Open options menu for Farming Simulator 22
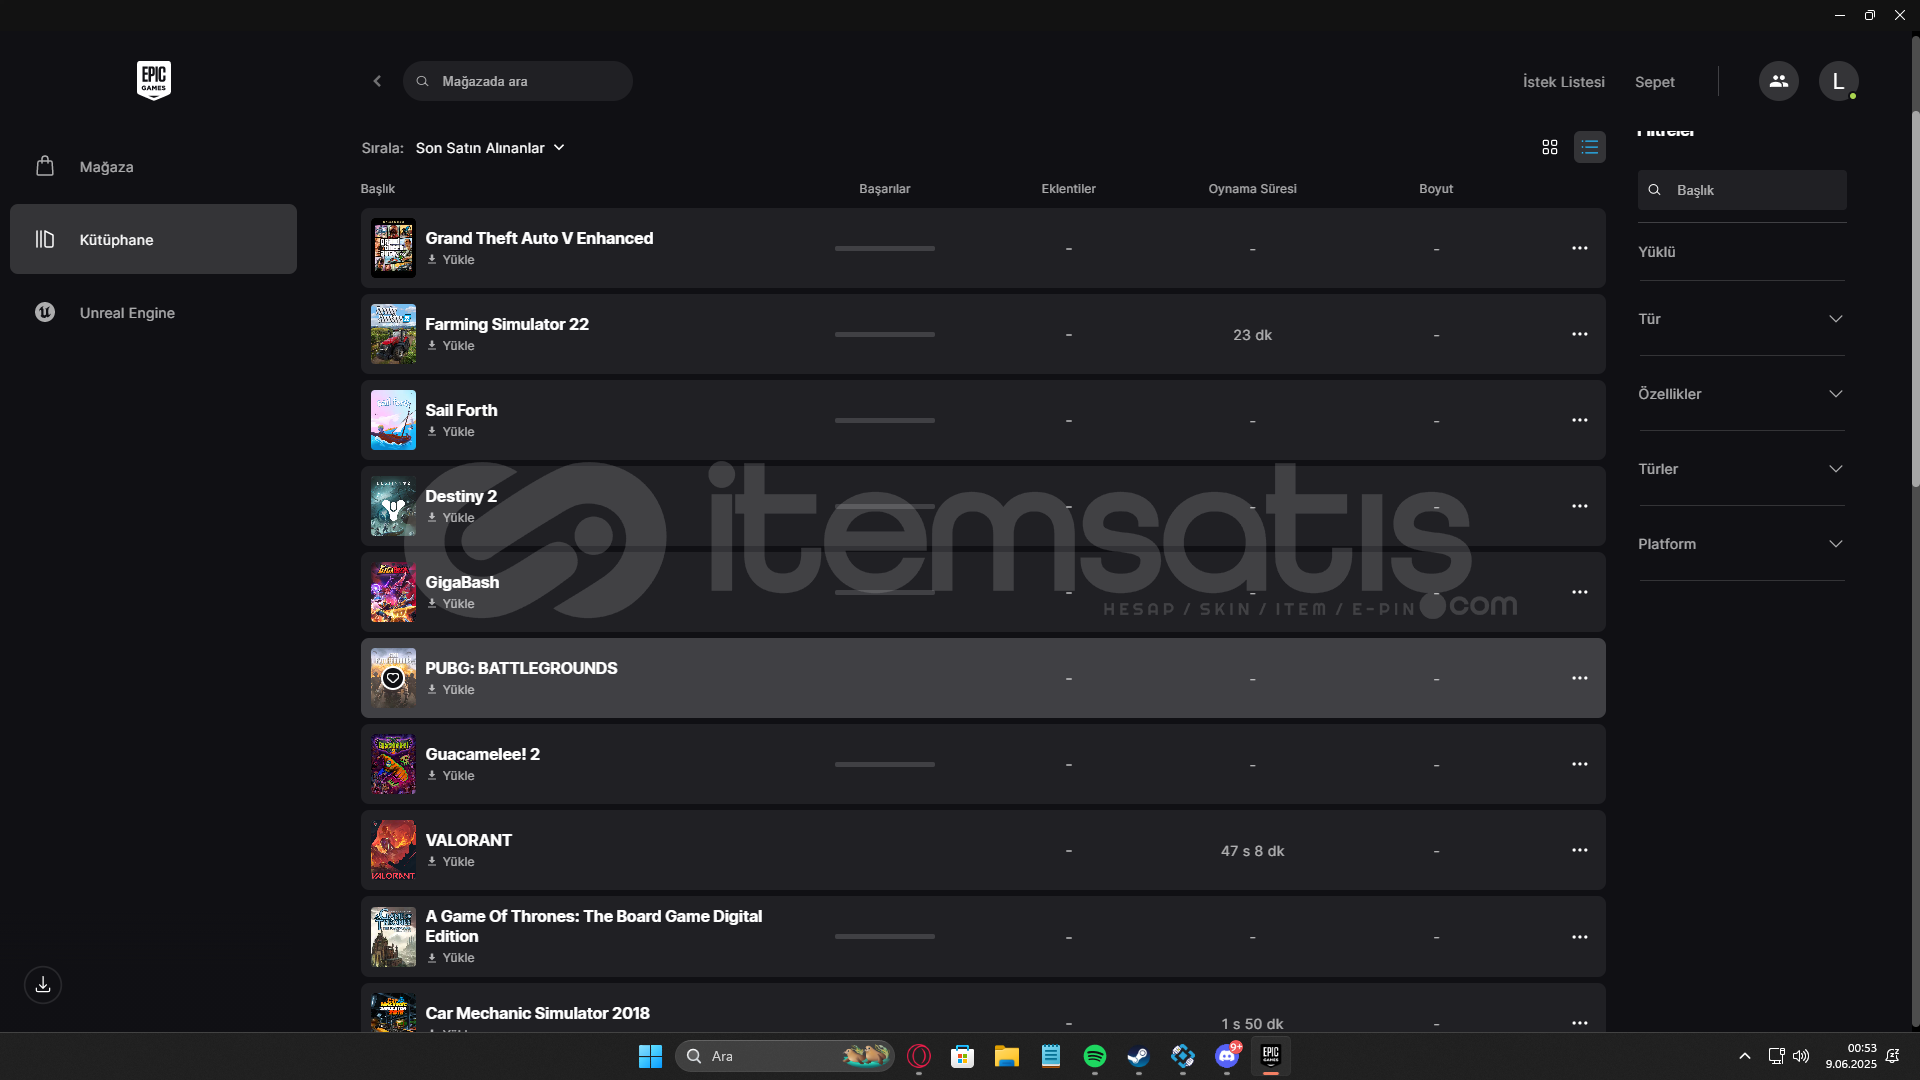The image size is (1920, 1080). point(1579,334)
